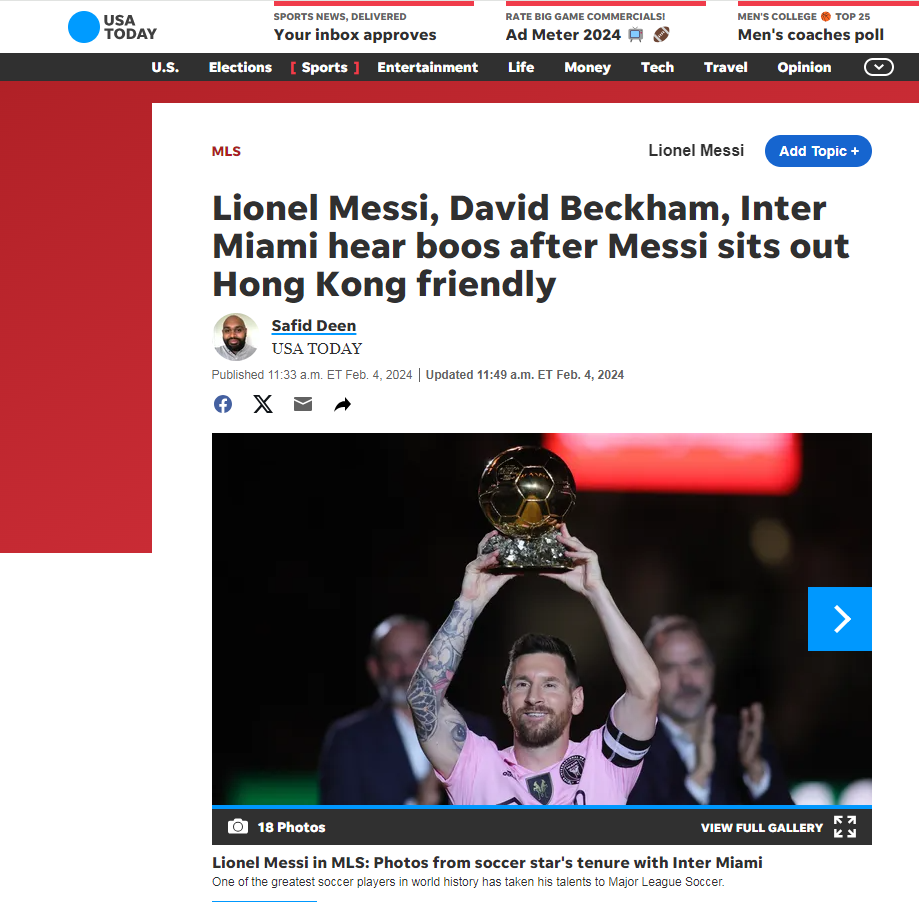Click the fullscreen gallery expand icon
The width and height of the screenshot is (919, 902).
click(845, 826)
